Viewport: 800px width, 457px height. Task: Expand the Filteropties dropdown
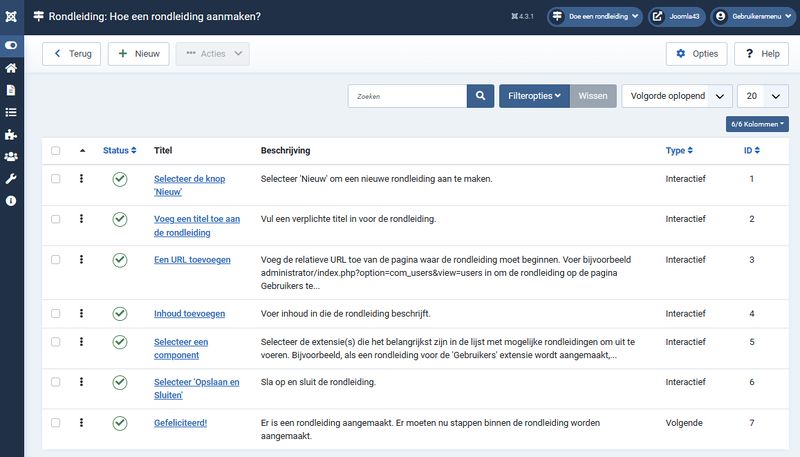534,96
